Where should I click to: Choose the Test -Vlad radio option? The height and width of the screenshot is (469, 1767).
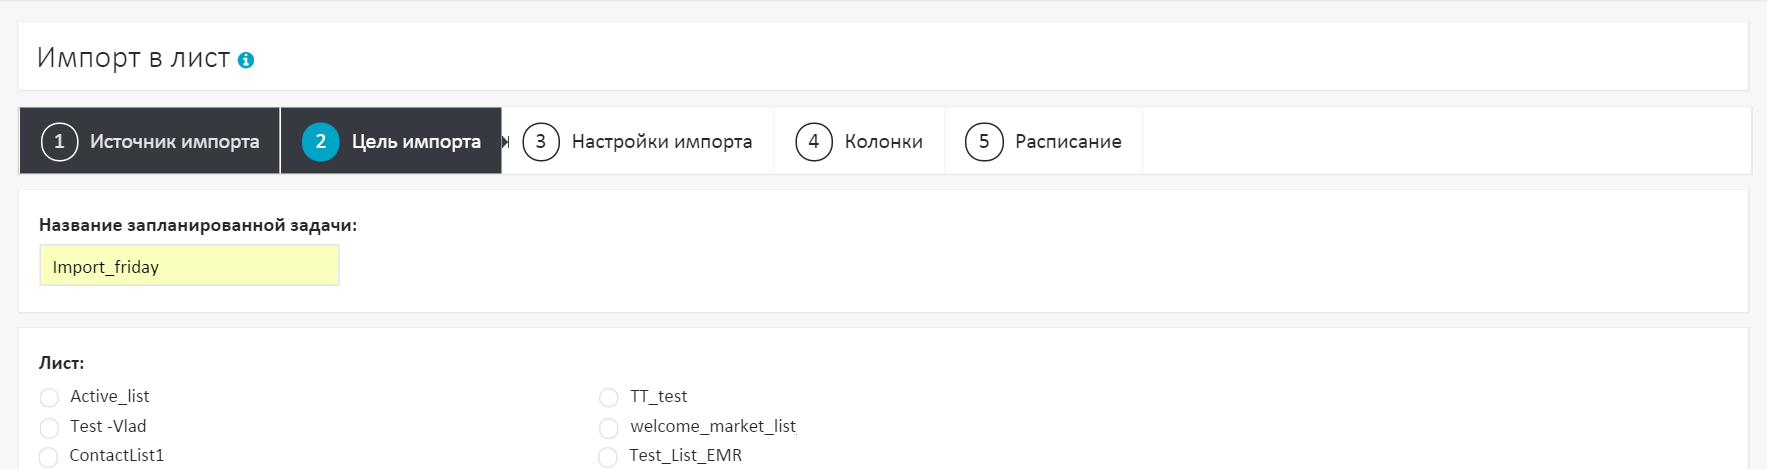tap(49, 428)
